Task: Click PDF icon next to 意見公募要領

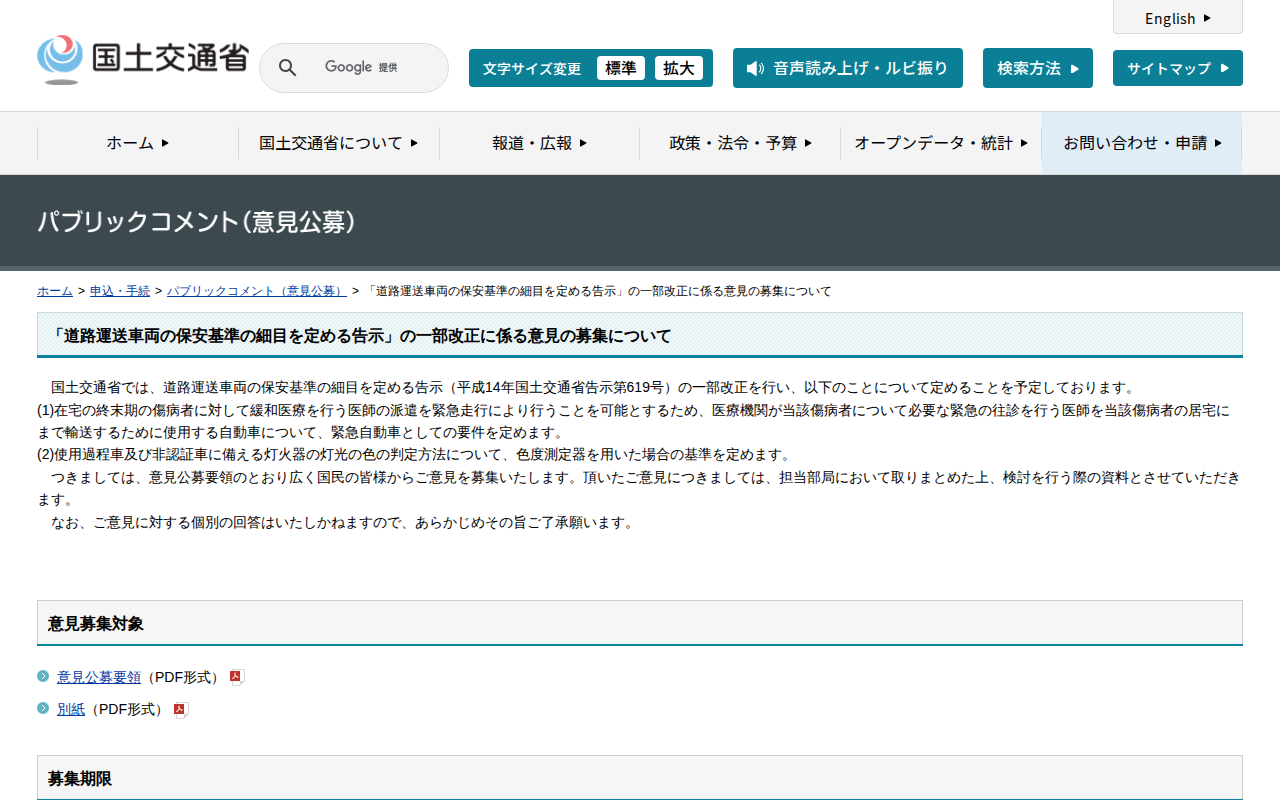Action: click(x=236, y=677)
